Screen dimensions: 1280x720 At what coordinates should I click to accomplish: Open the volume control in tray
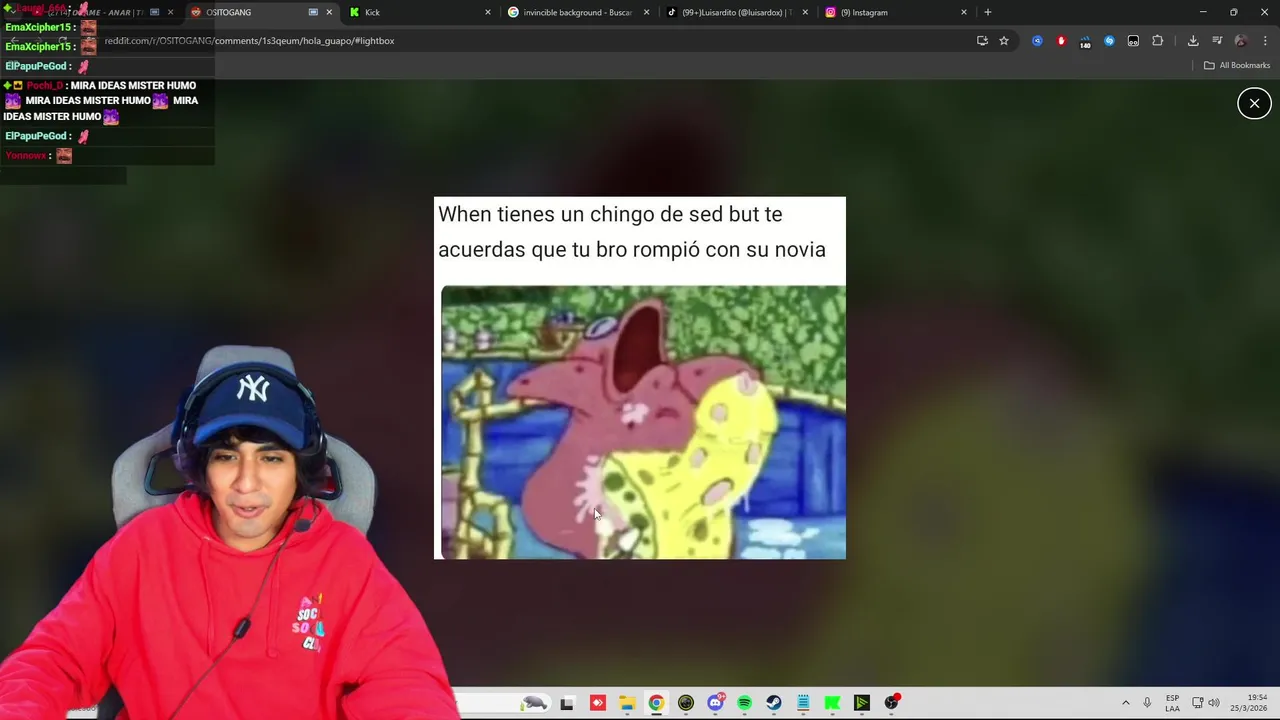click(x=1214, y=703)
